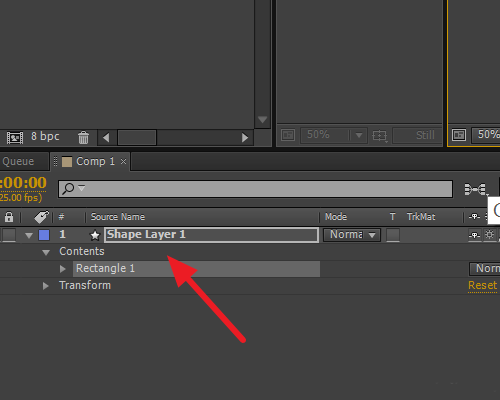The width and height of the screenshot is (500, 400).
Task: Toggle preserve transparency box for Shape Layer 1
Action: point(393,235)
